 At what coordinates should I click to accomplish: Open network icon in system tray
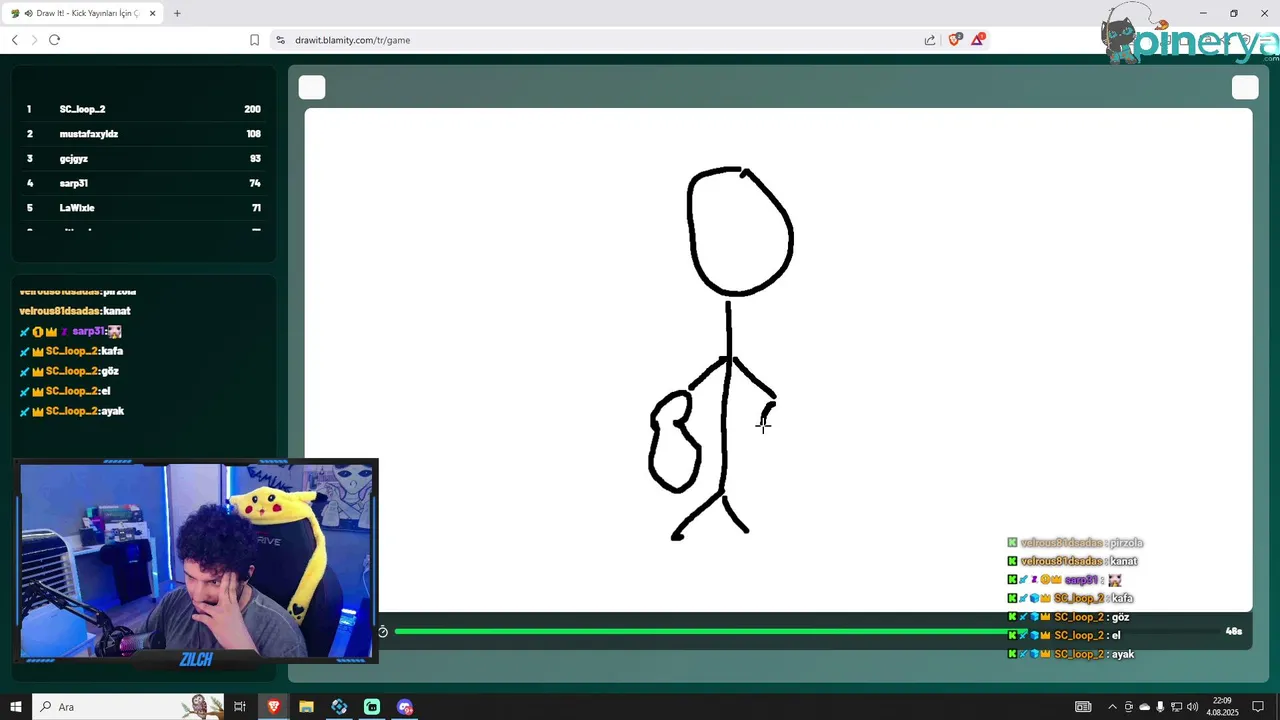(1177, 707)
